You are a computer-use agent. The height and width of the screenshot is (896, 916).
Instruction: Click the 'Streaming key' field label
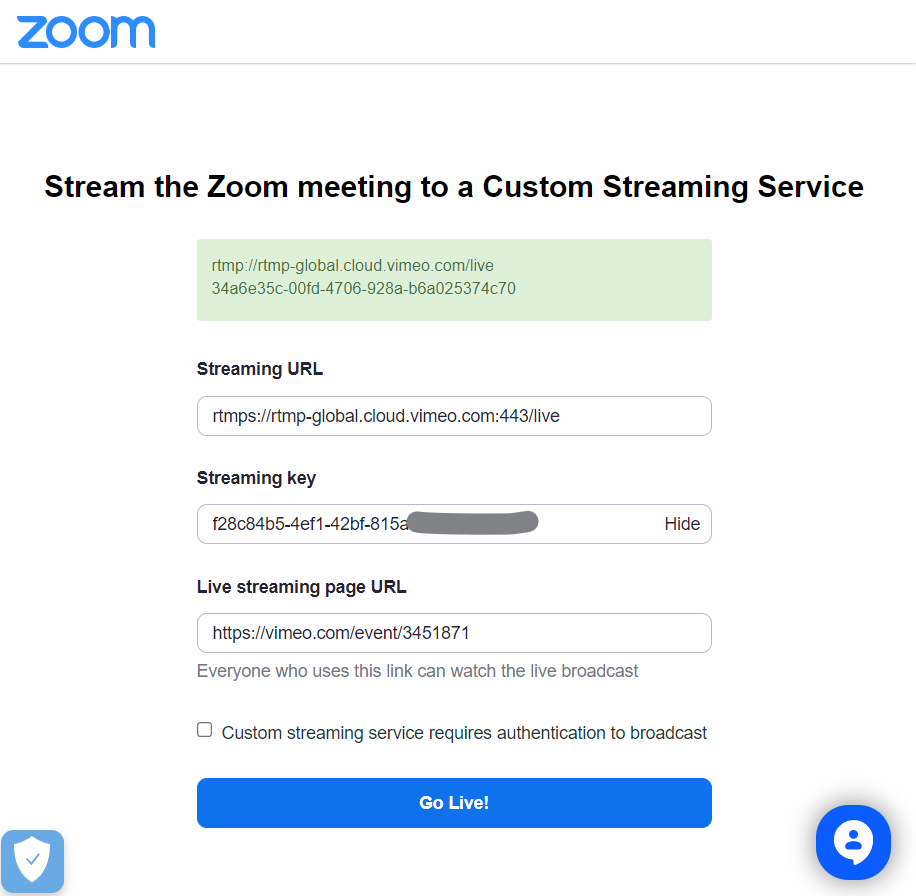pyautogui.click(x=256, y=478)
